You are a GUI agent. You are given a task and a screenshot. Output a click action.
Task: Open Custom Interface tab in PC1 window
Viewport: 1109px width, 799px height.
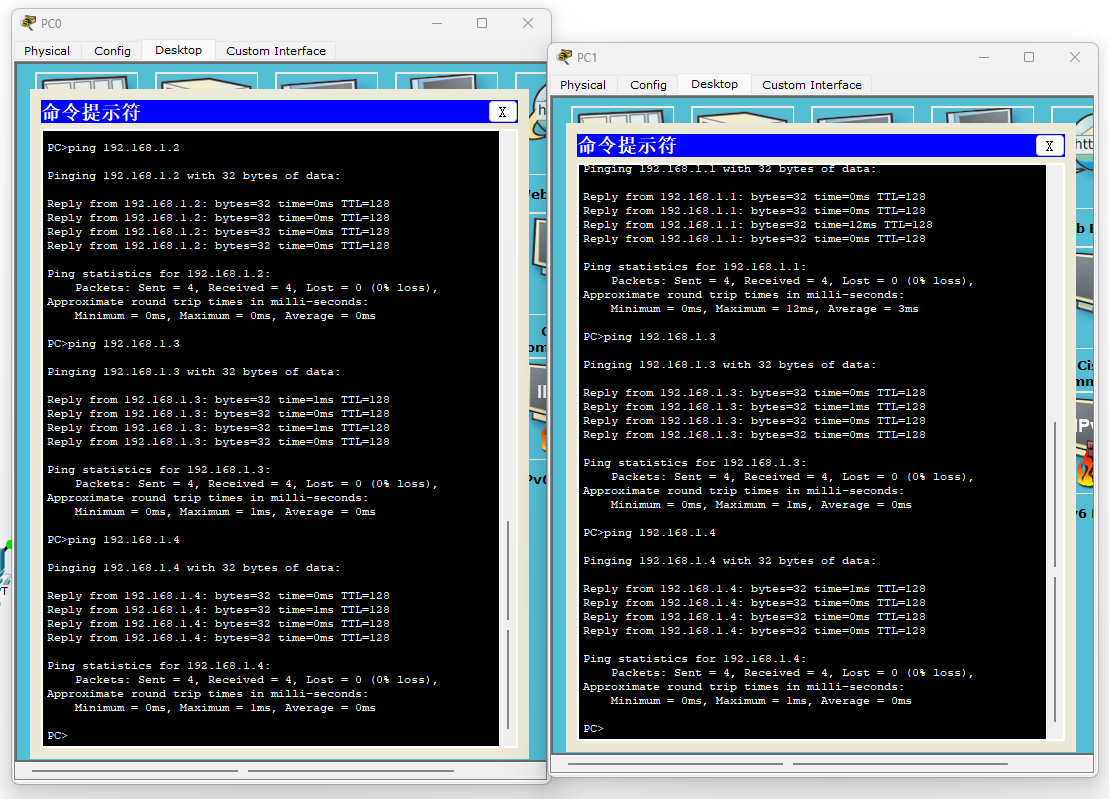[x=812, y=85]
